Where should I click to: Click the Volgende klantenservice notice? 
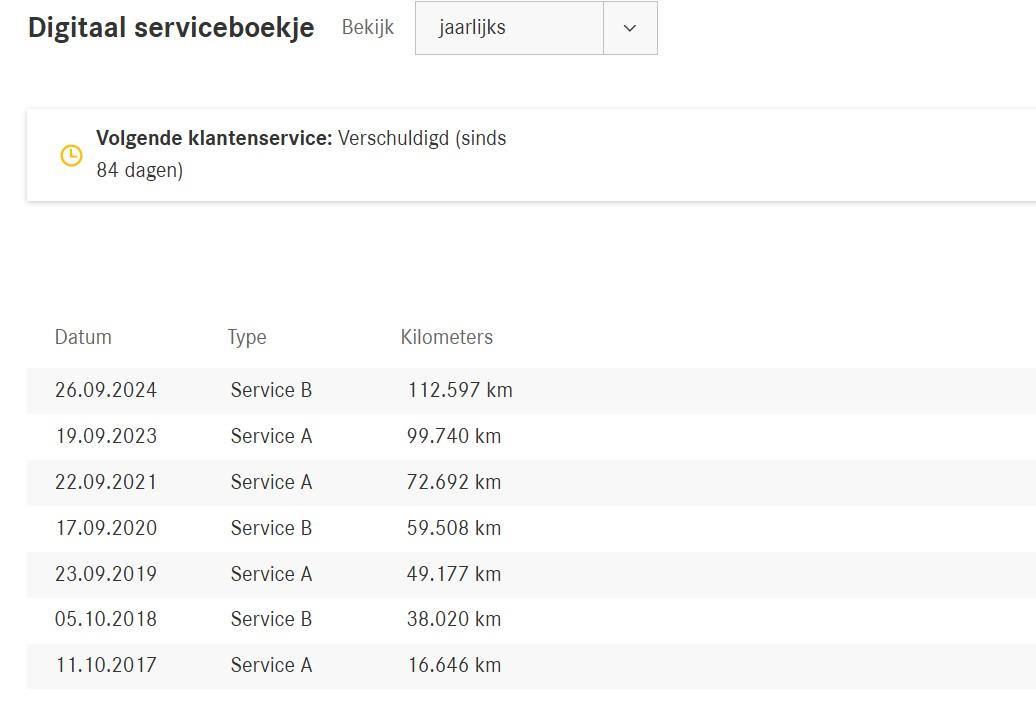(301, 154)
